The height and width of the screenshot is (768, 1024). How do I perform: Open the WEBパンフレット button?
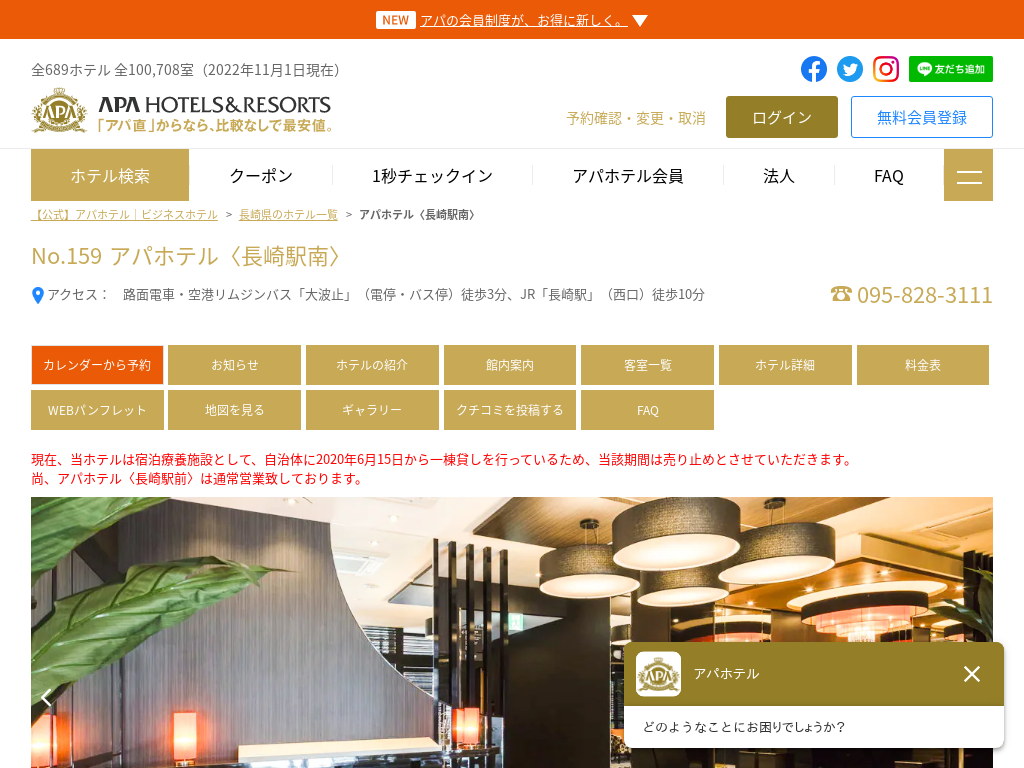97,410
